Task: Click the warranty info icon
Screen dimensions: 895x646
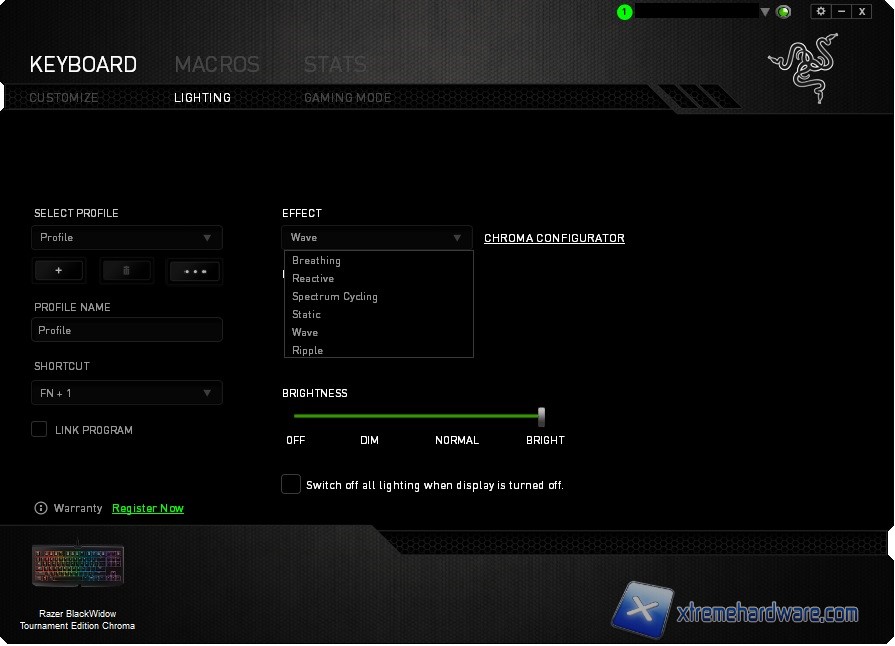Action: pyautogui.click(x=41, y=508)
